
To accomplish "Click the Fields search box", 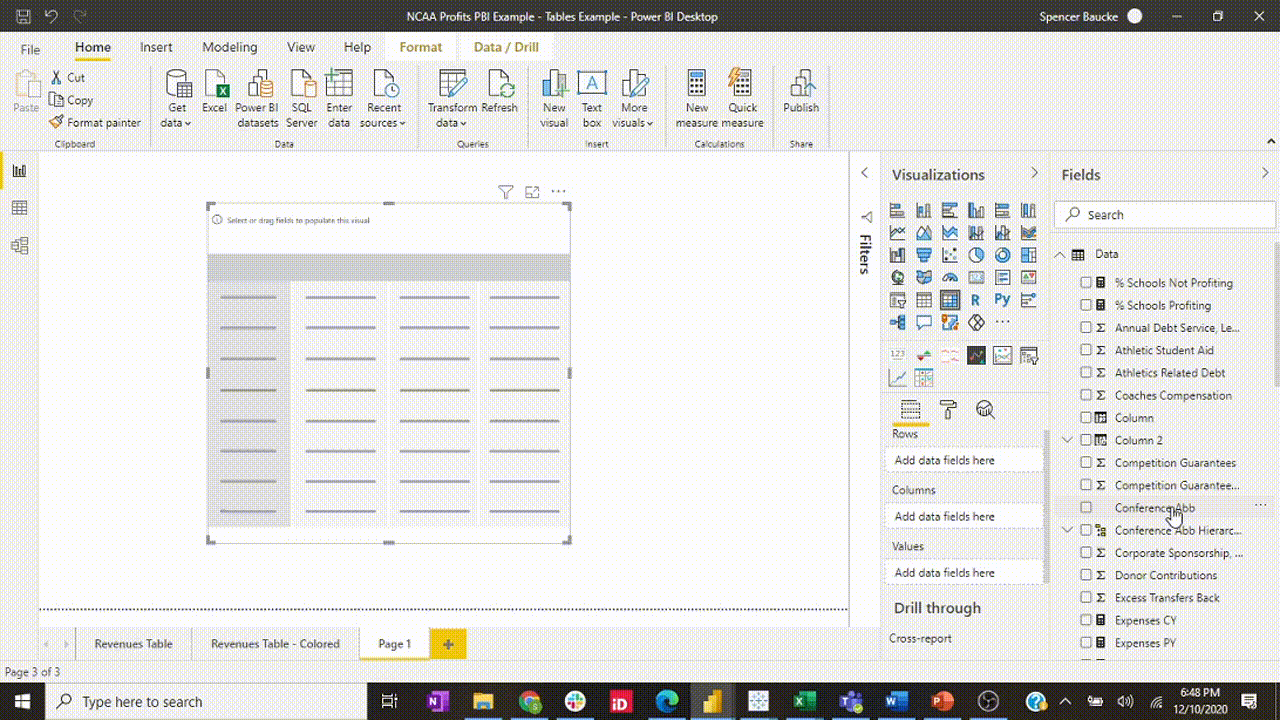I will tap(1165, 214).
